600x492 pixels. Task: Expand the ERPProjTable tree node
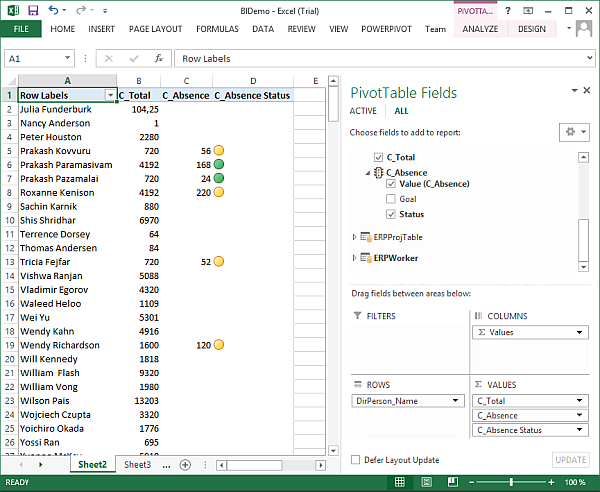[355, 236]
